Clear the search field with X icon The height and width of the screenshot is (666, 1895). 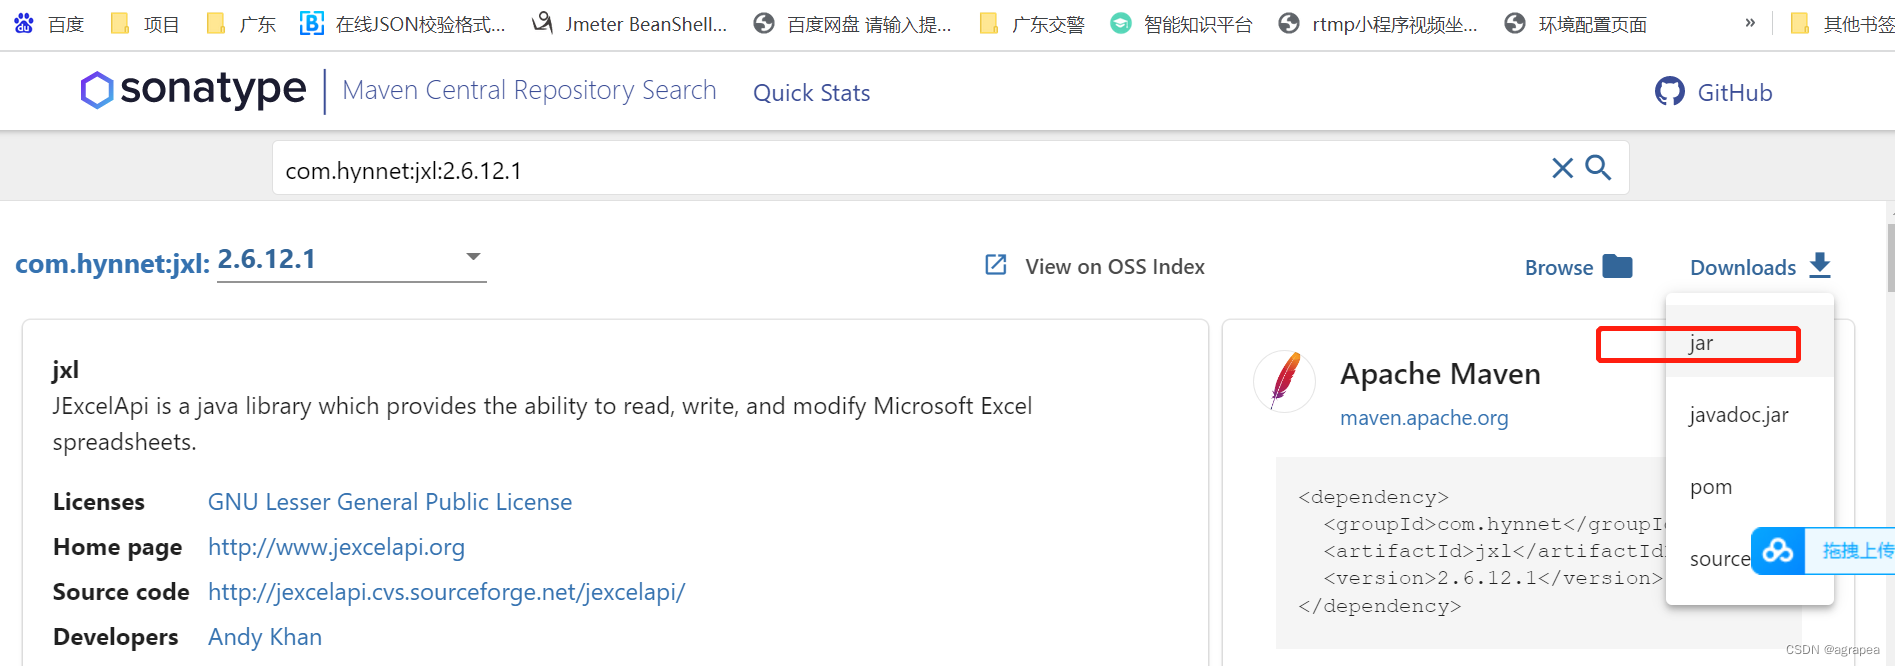pos(1562,168)
